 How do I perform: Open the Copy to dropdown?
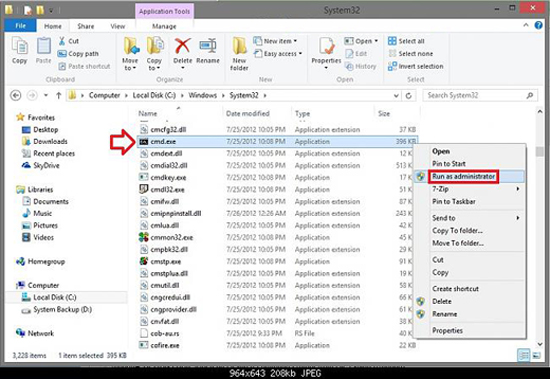pyautogui.click(x=155, y=54)
